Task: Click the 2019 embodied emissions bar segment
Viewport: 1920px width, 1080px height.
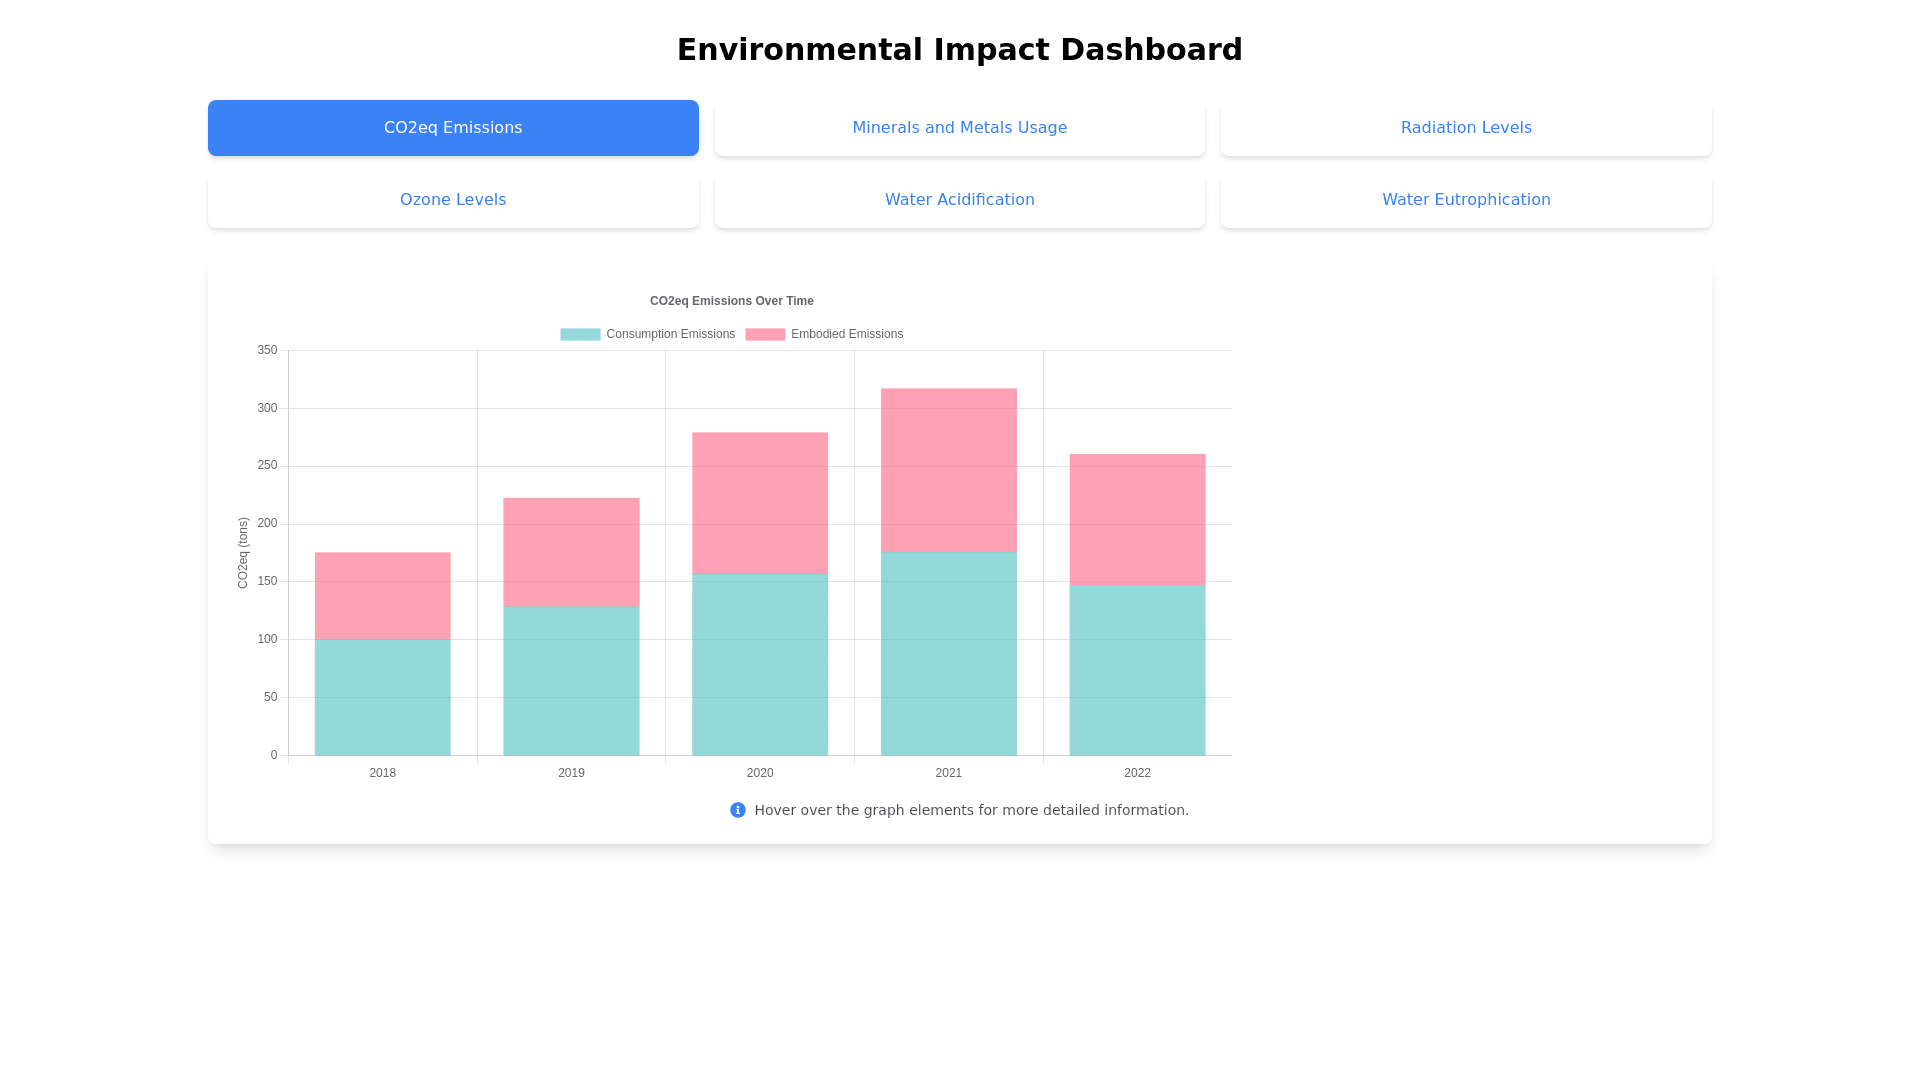Action: pyautogui.click(x=571, y=552)
